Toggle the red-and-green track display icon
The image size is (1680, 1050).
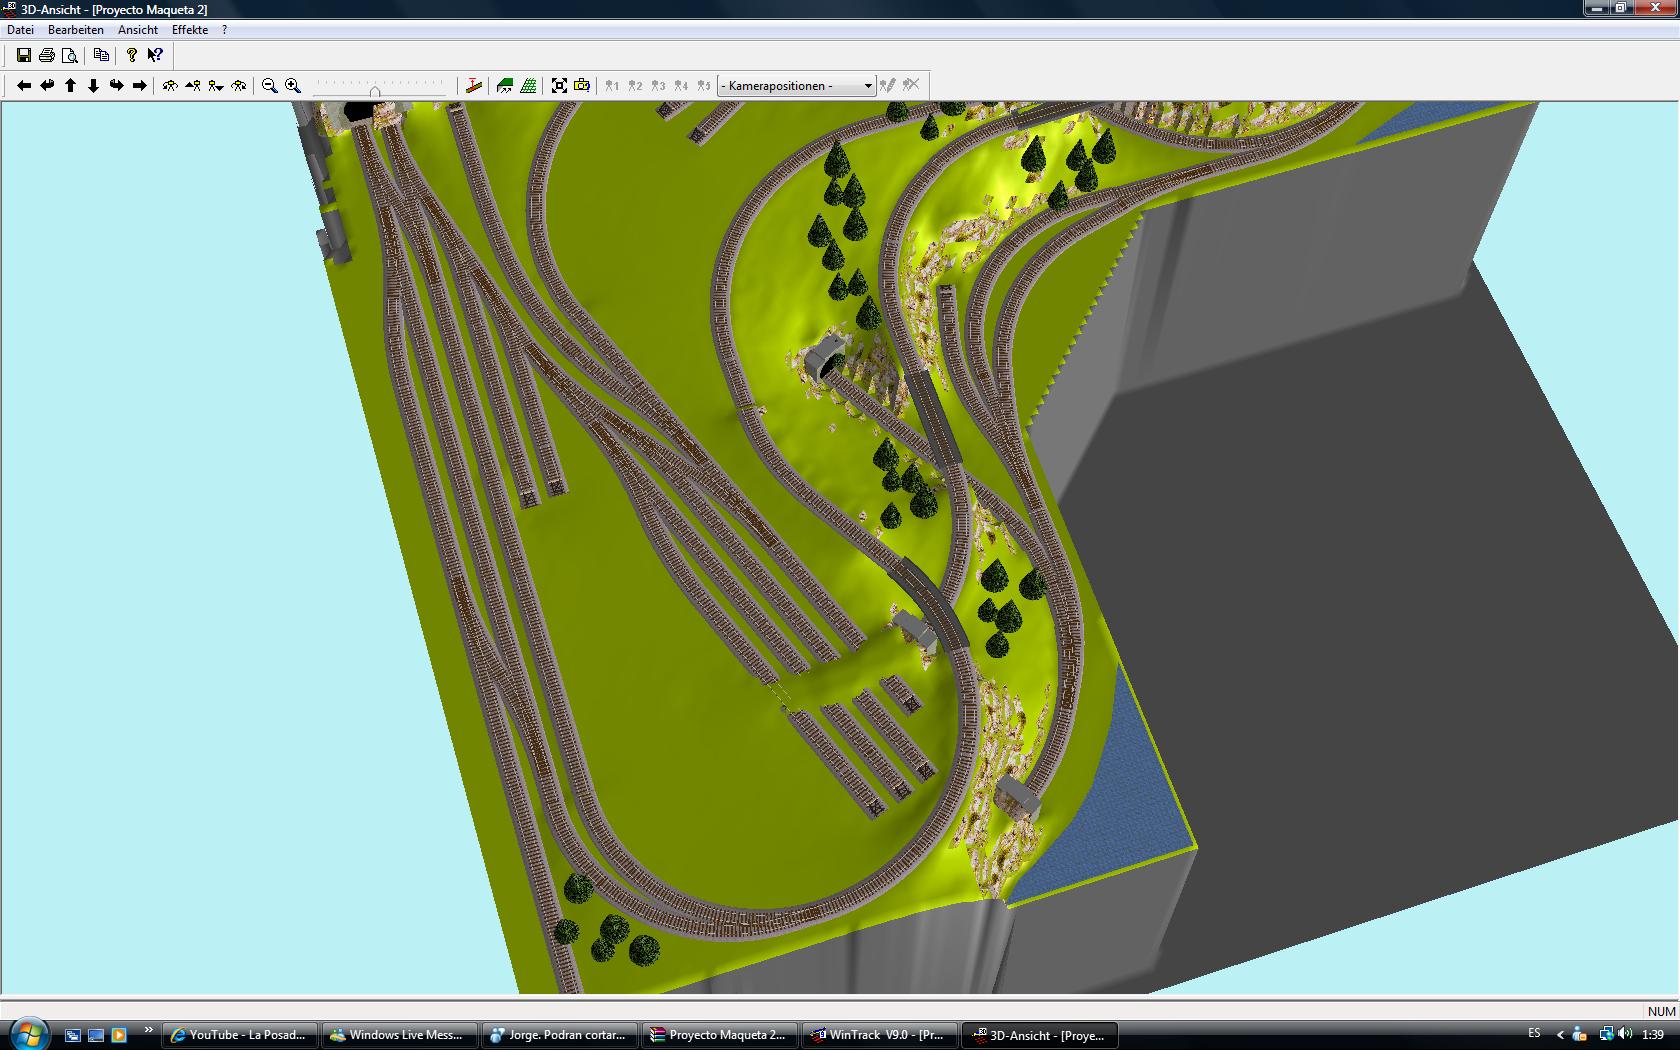pos(474,86)
